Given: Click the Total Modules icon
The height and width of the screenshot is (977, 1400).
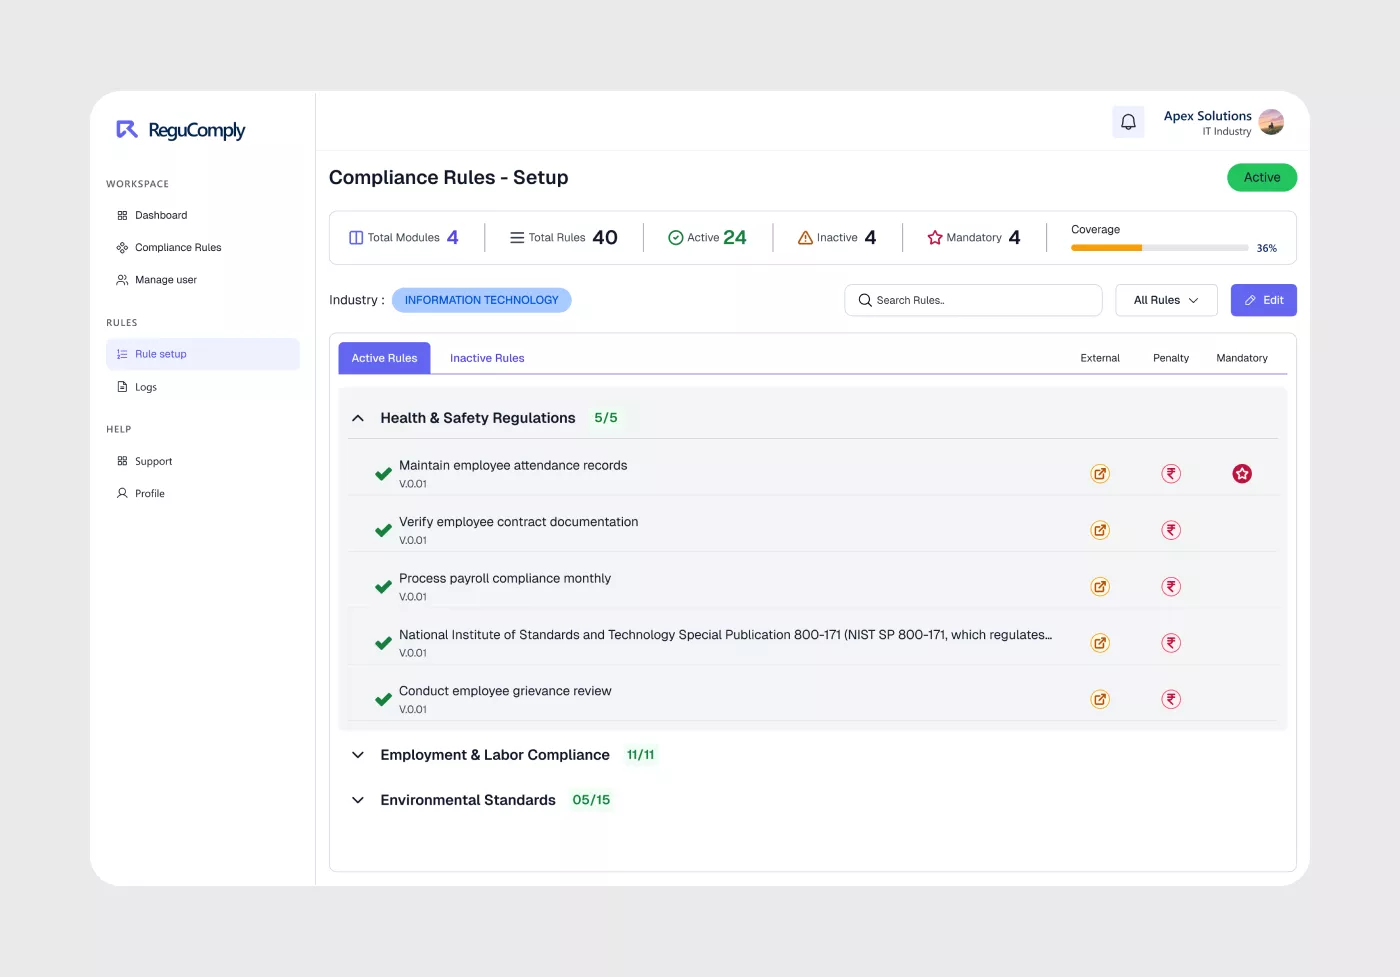Looking at the screenshot, I should tap(356, 238).
